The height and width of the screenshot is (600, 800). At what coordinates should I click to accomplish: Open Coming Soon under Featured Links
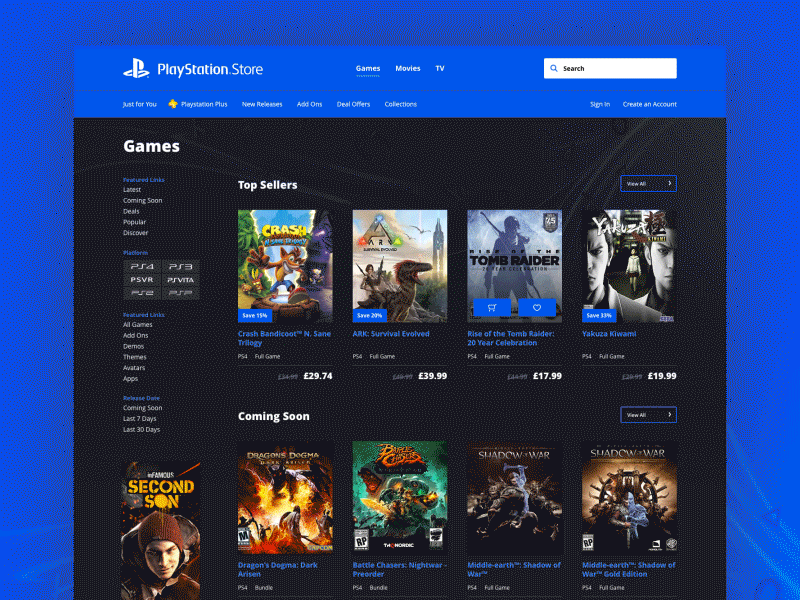click(142, 201)
